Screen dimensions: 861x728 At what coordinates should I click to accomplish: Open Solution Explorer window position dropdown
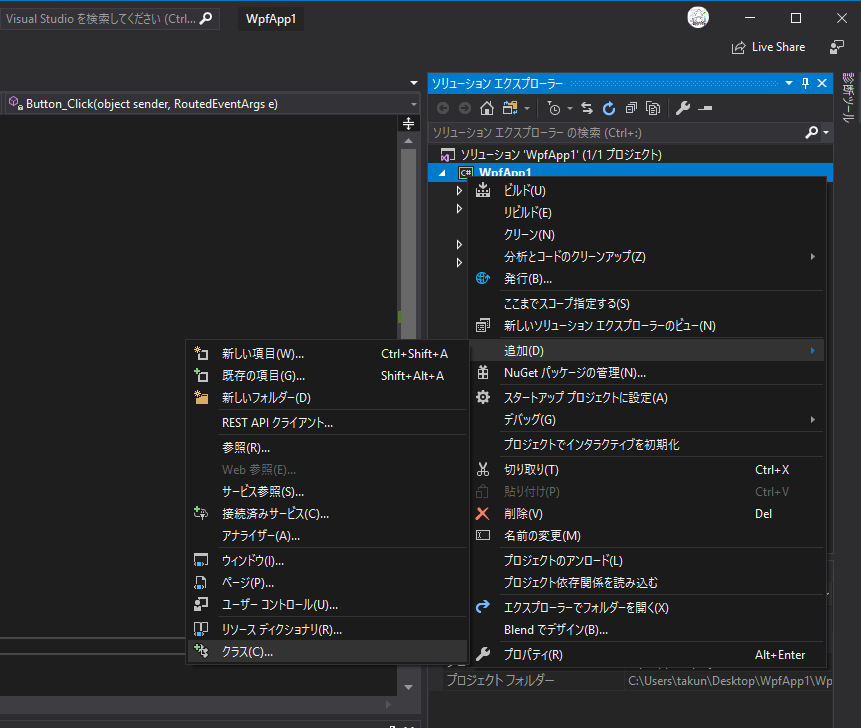(x=789, y=83)
